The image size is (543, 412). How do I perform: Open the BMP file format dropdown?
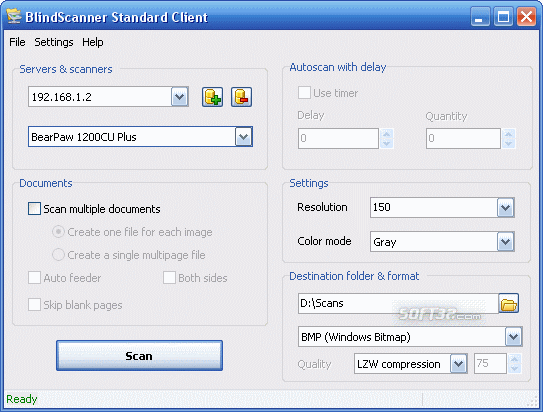[514, 337]
